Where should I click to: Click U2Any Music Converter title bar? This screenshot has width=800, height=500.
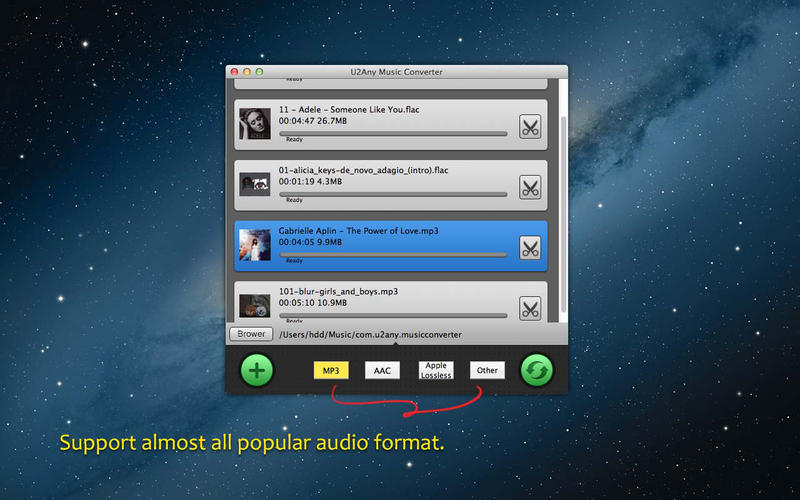[396, 72]
